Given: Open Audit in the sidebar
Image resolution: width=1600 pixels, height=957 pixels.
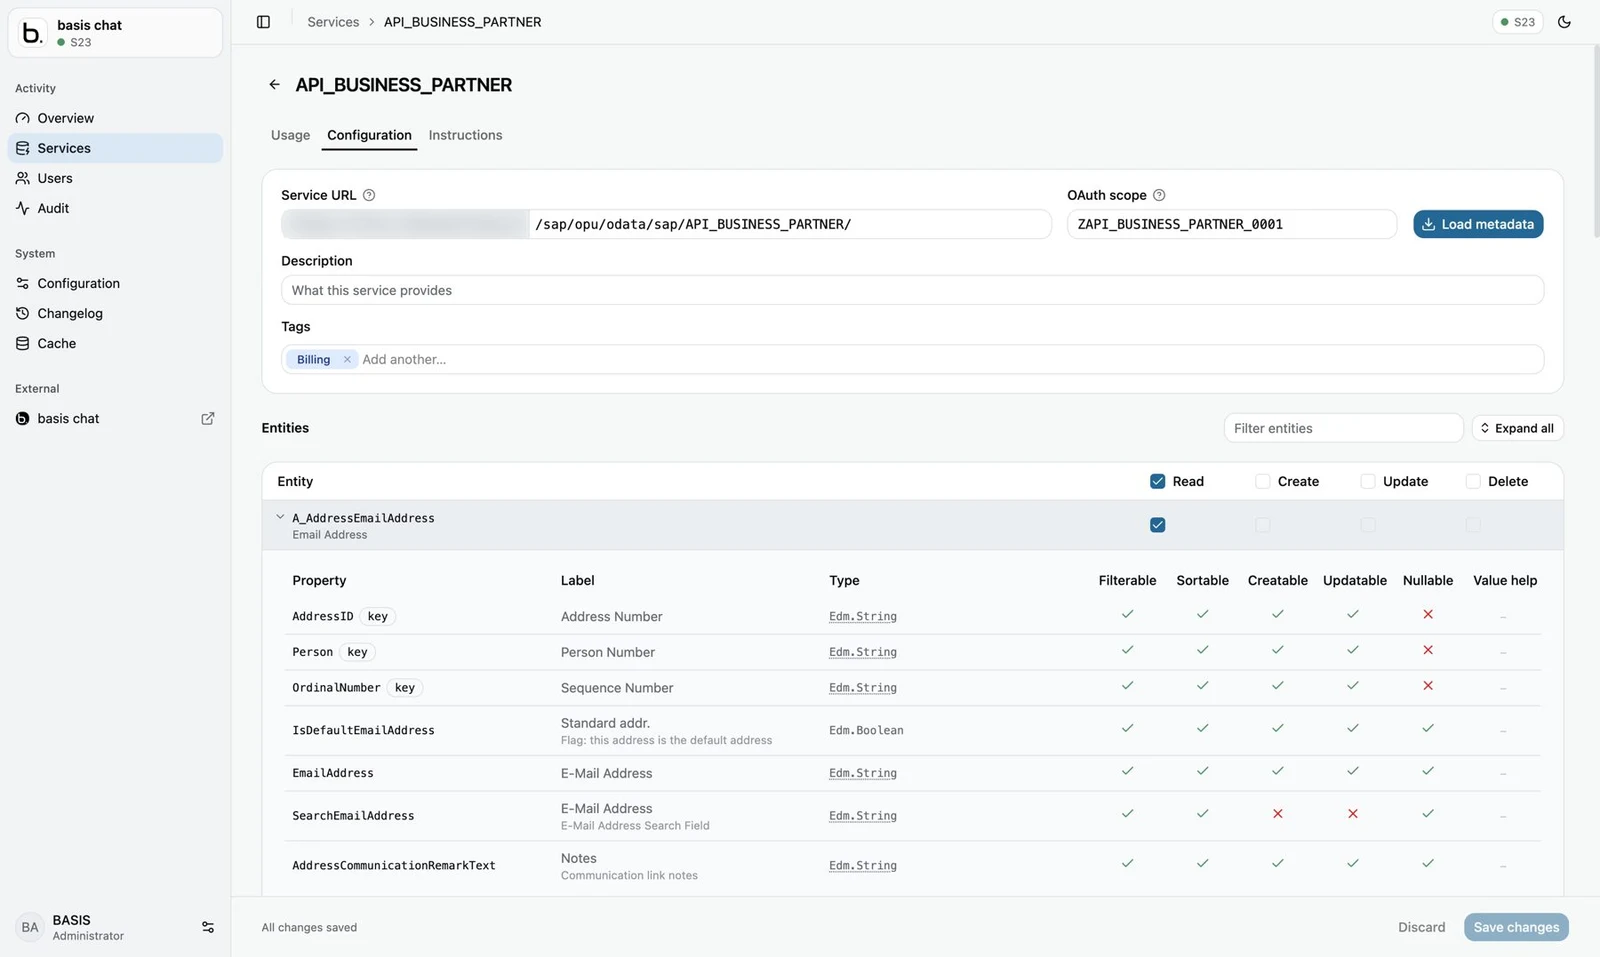Looking at the screenshot, I should (x=115, y=208).
